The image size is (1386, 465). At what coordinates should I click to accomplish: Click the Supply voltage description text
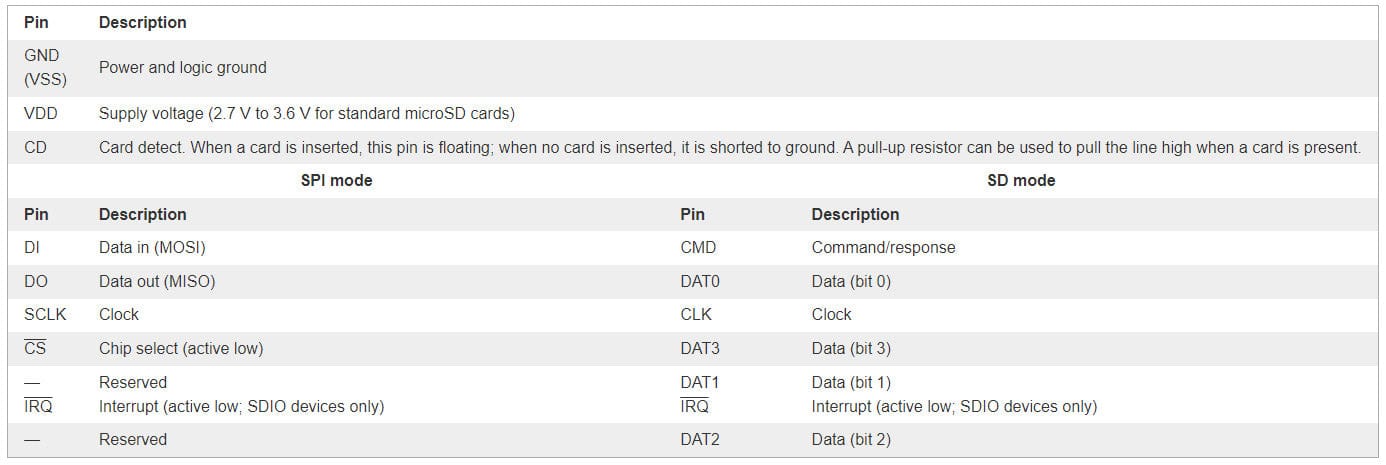tap(306, 114)
